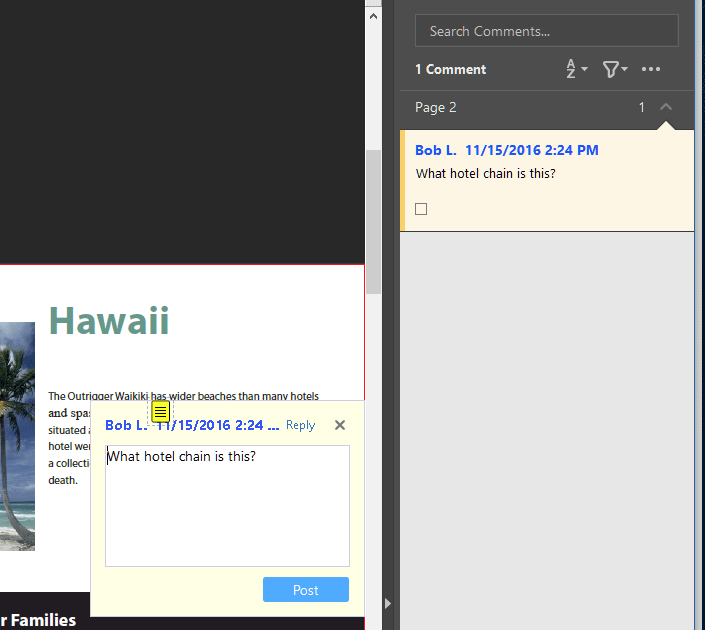Screen dimensions: 705x630
Task: Click the document vertical scrollbar thumb
Action: coord(373,220)
